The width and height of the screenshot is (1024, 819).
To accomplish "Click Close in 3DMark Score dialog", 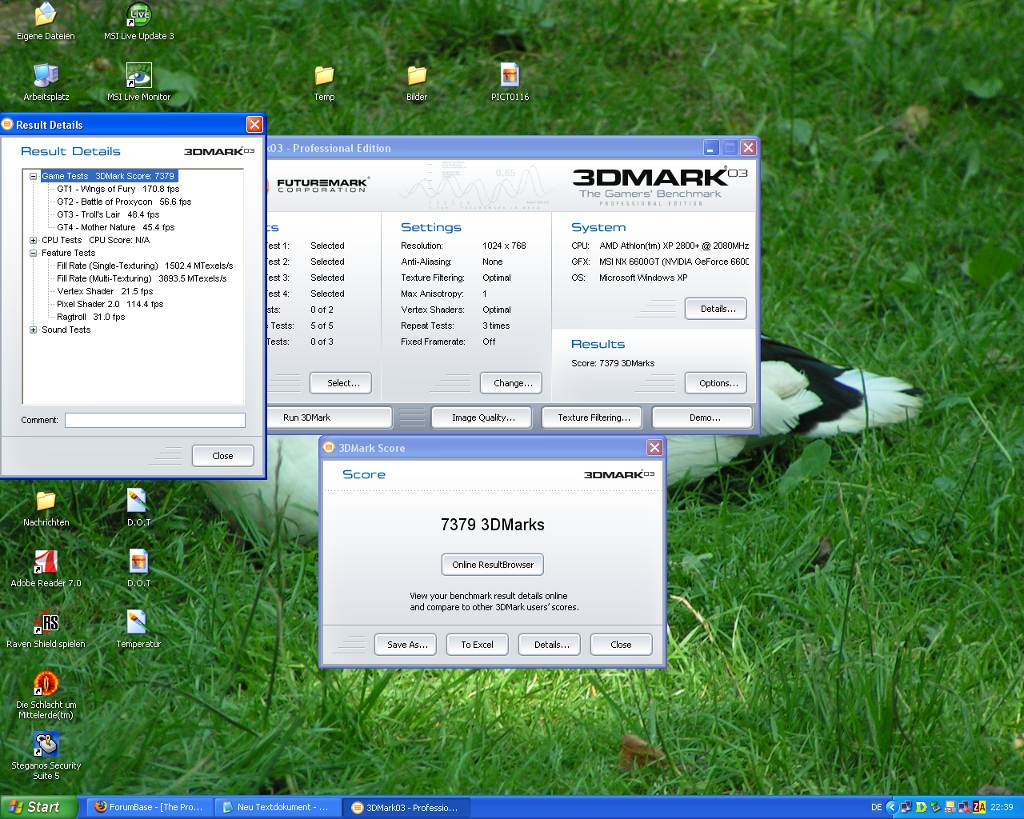I will pyautogui.click(x=621, y=644).
